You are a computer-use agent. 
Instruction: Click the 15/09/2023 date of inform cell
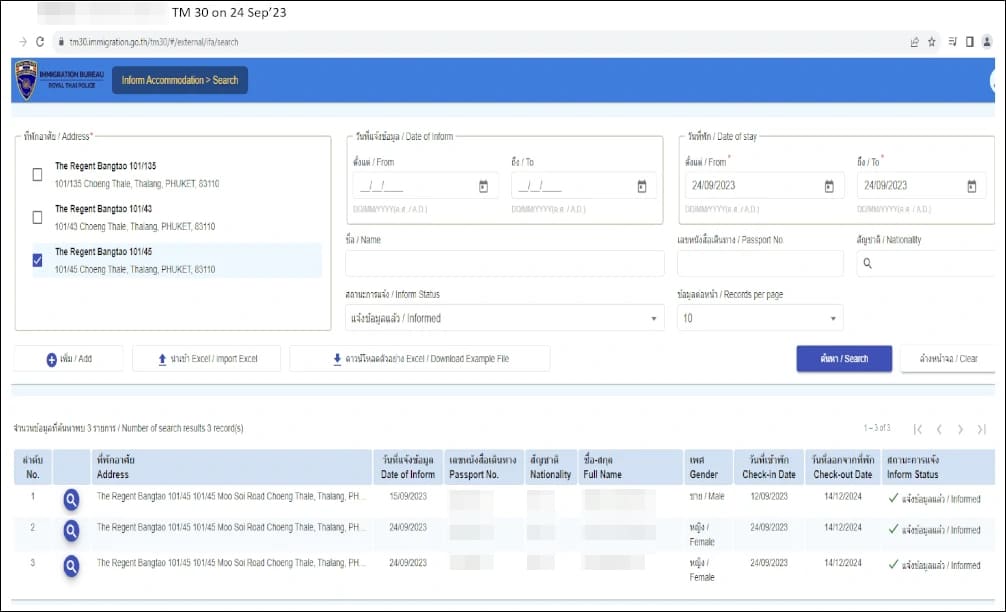coord(407,497)
